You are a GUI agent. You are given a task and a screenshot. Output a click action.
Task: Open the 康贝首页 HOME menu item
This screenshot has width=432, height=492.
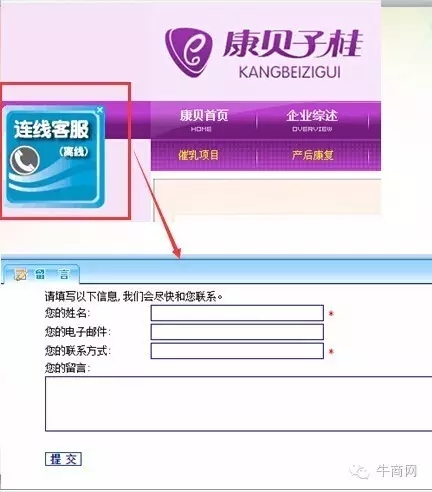click(x=204, y=120)
